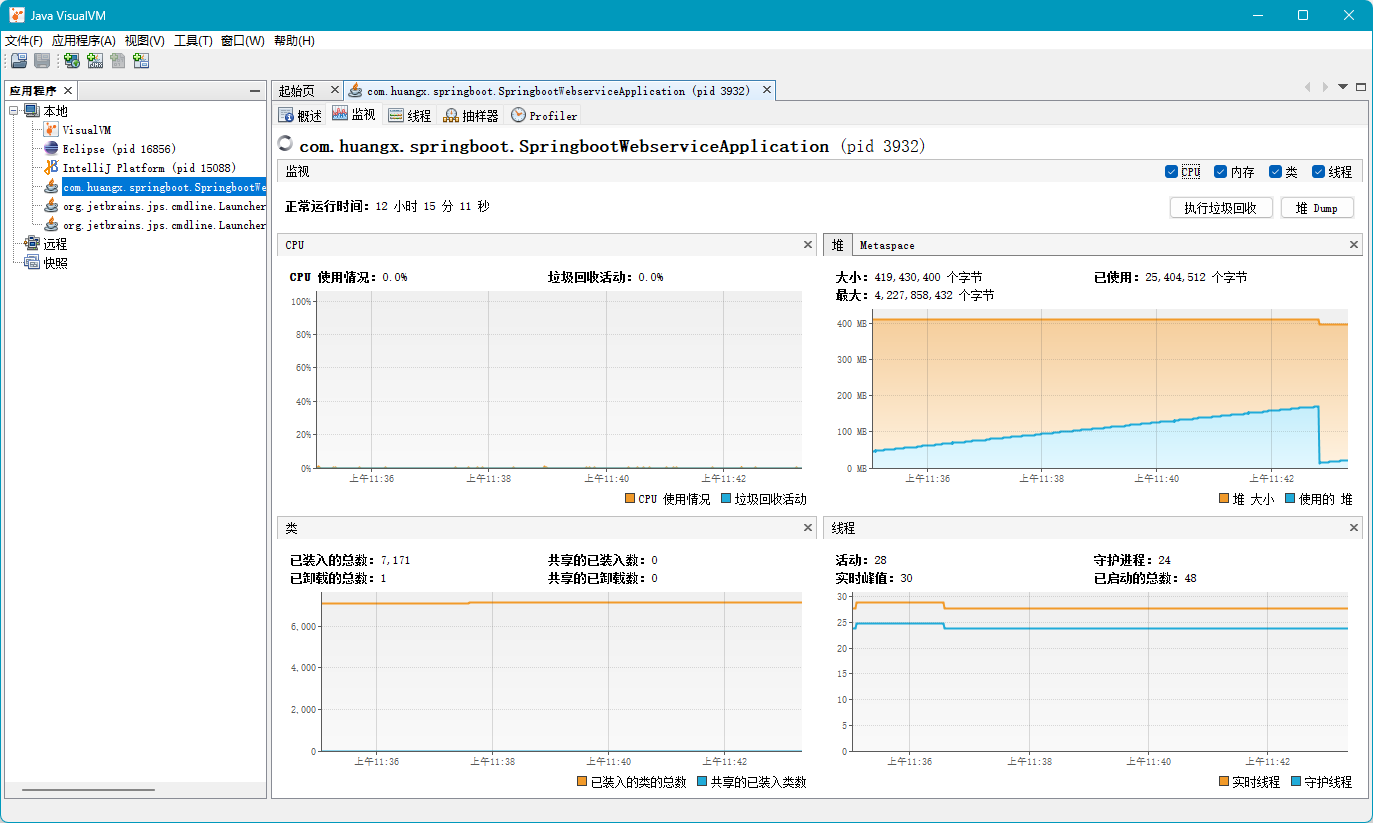Uncheck the 类 monitor checkbox
This screenshot has height=823, width=1373.
[1275, 172]
